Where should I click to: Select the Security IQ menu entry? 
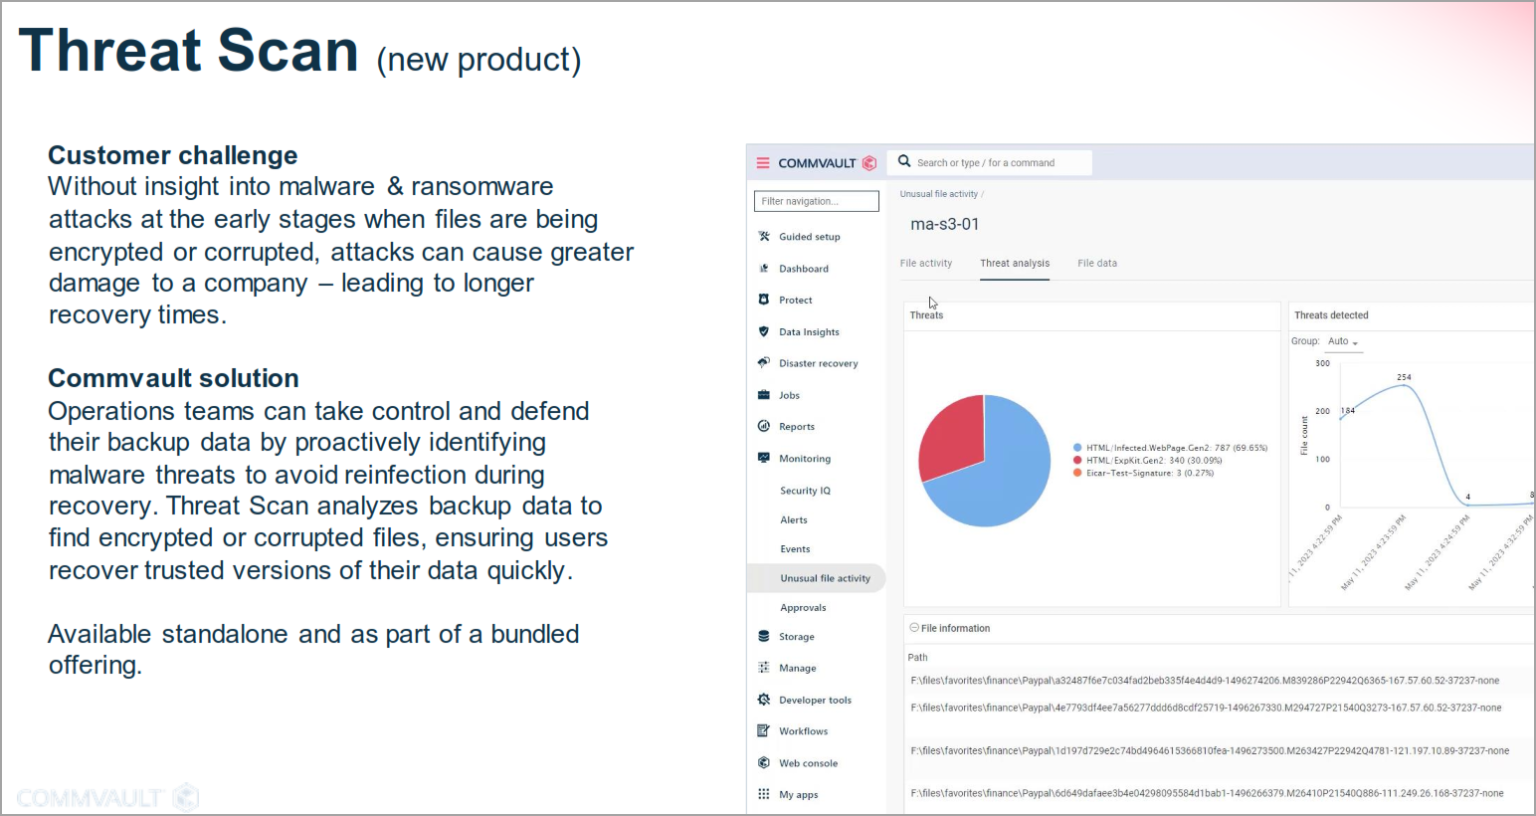[x=805, y=490]
